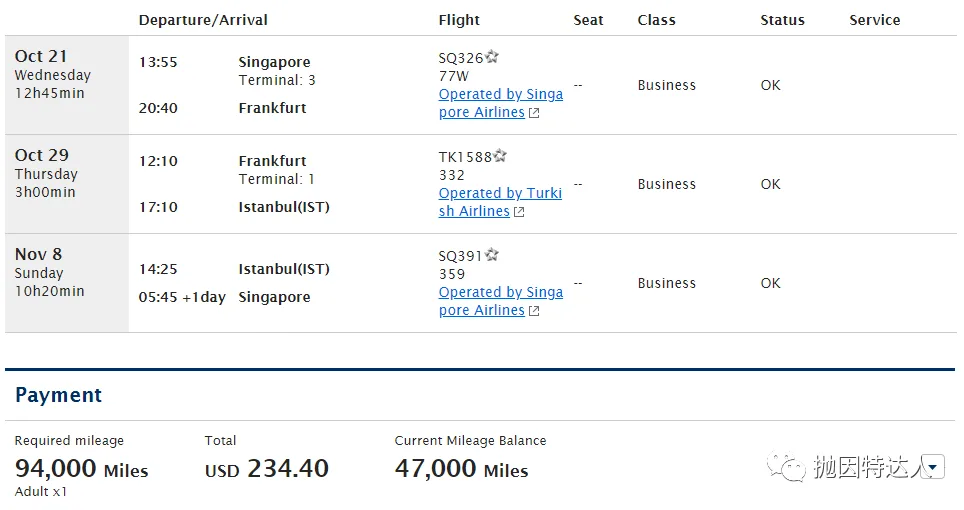The width and height of the screenshot is (964, 510).
Task: Click the Payment section heading
Action: [x=58, y=395]
